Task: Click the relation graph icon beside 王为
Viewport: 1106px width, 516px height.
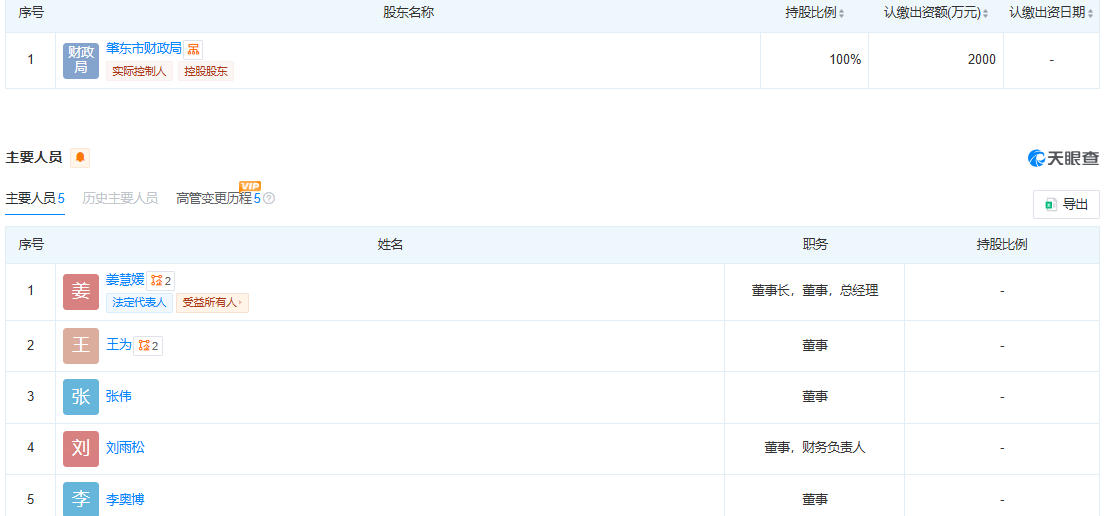Action: 148,346
